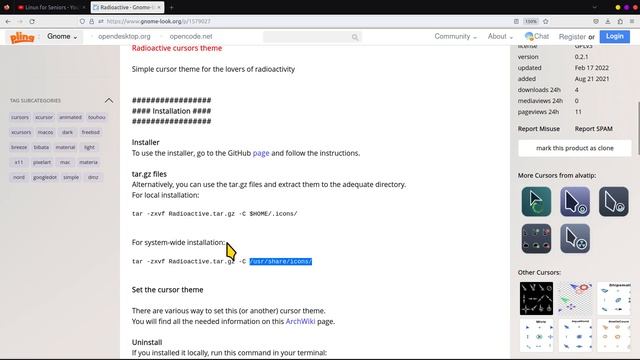Screen dimensions: 640x360
Task: Open the downloads panel in toolbar
Action: [x=608, y=21]
